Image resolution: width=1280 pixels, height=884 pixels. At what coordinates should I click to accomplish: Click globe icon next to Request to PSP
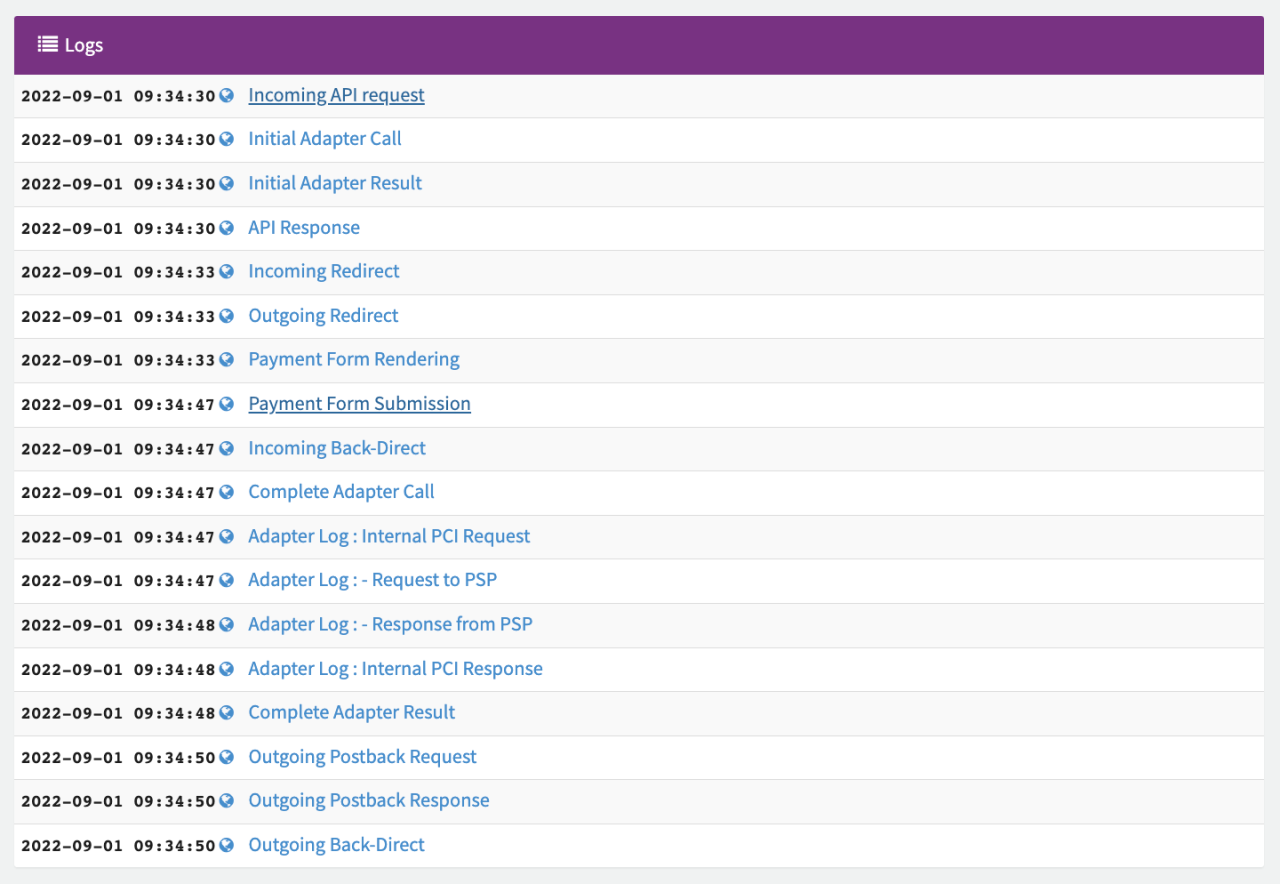227,580
